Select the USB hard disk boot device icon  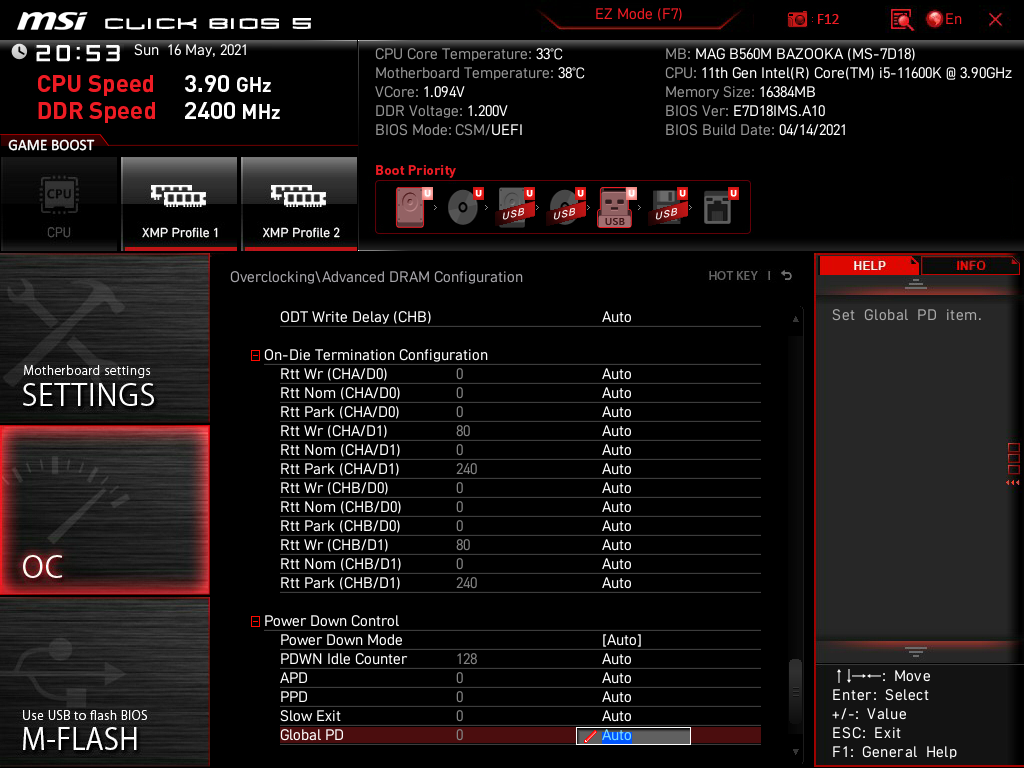(515, 207)
